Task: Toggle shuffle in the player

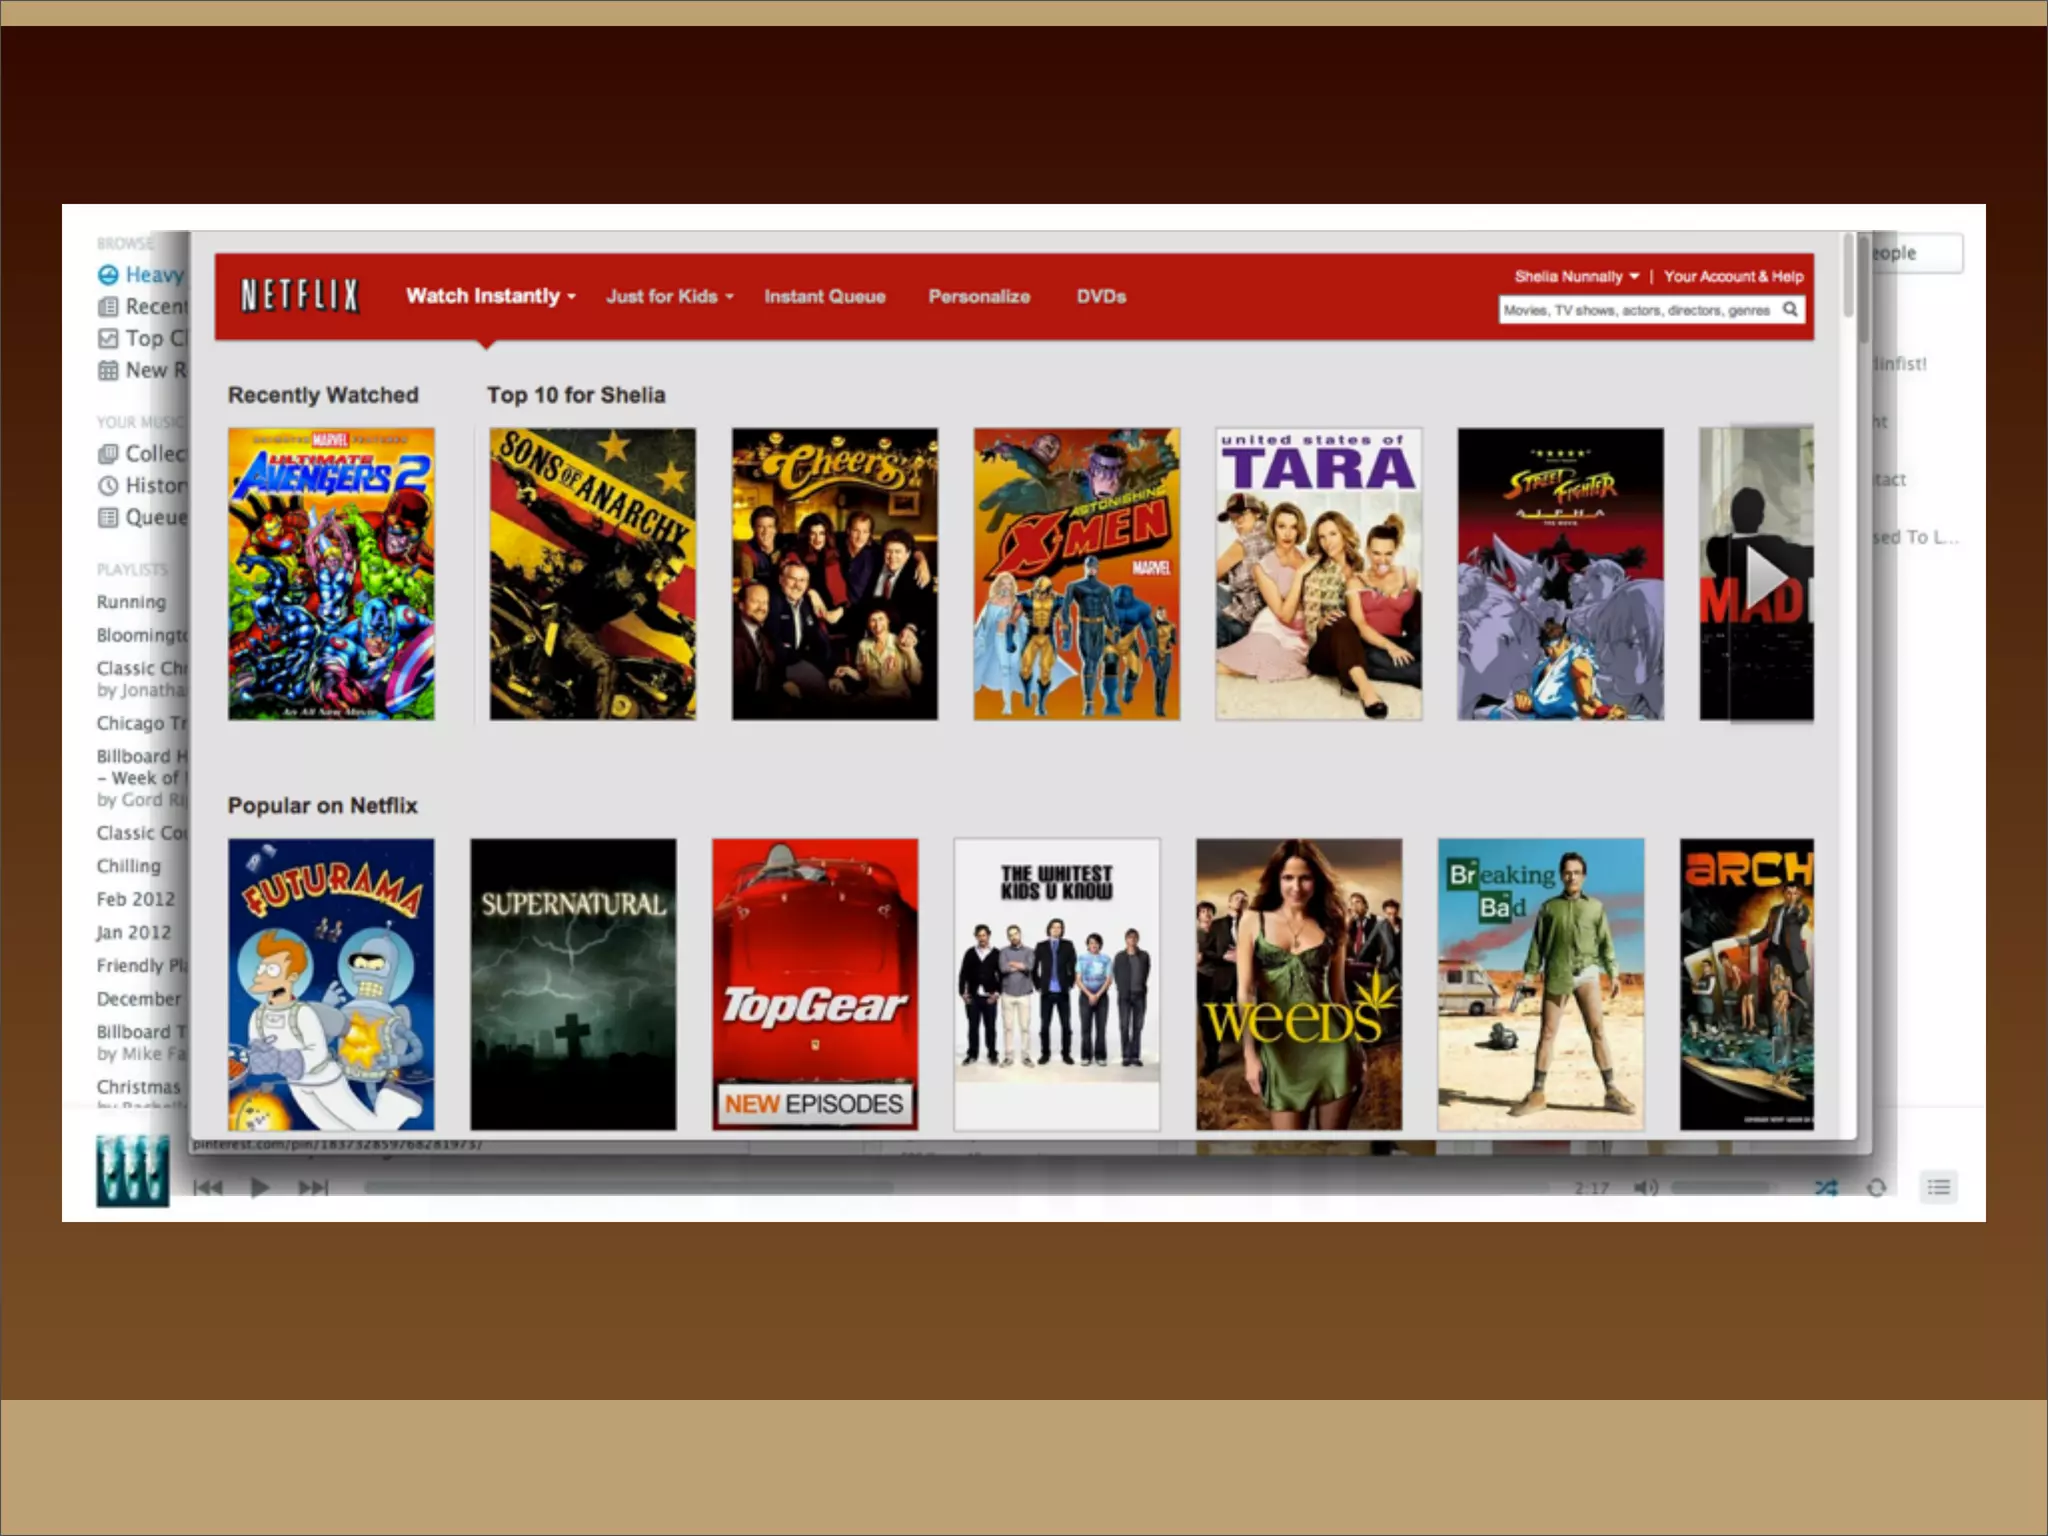Action: (x=1826, y=1187)
